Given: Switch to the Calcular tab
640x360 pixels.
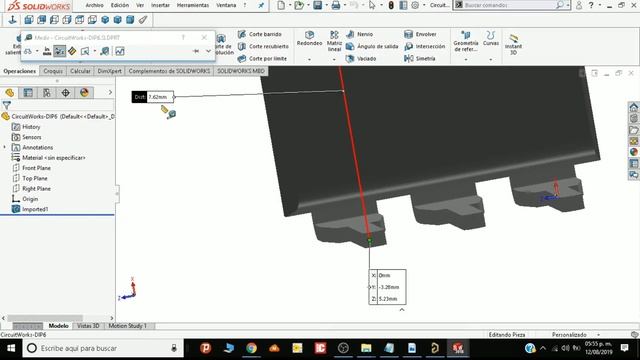Looking at the screenshot, I should [x=80, y=71].
